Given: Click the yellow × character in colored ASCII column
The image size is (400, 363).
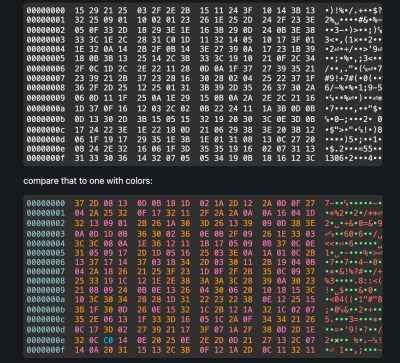Looking at the screenshot, I should tap(337, 340).
